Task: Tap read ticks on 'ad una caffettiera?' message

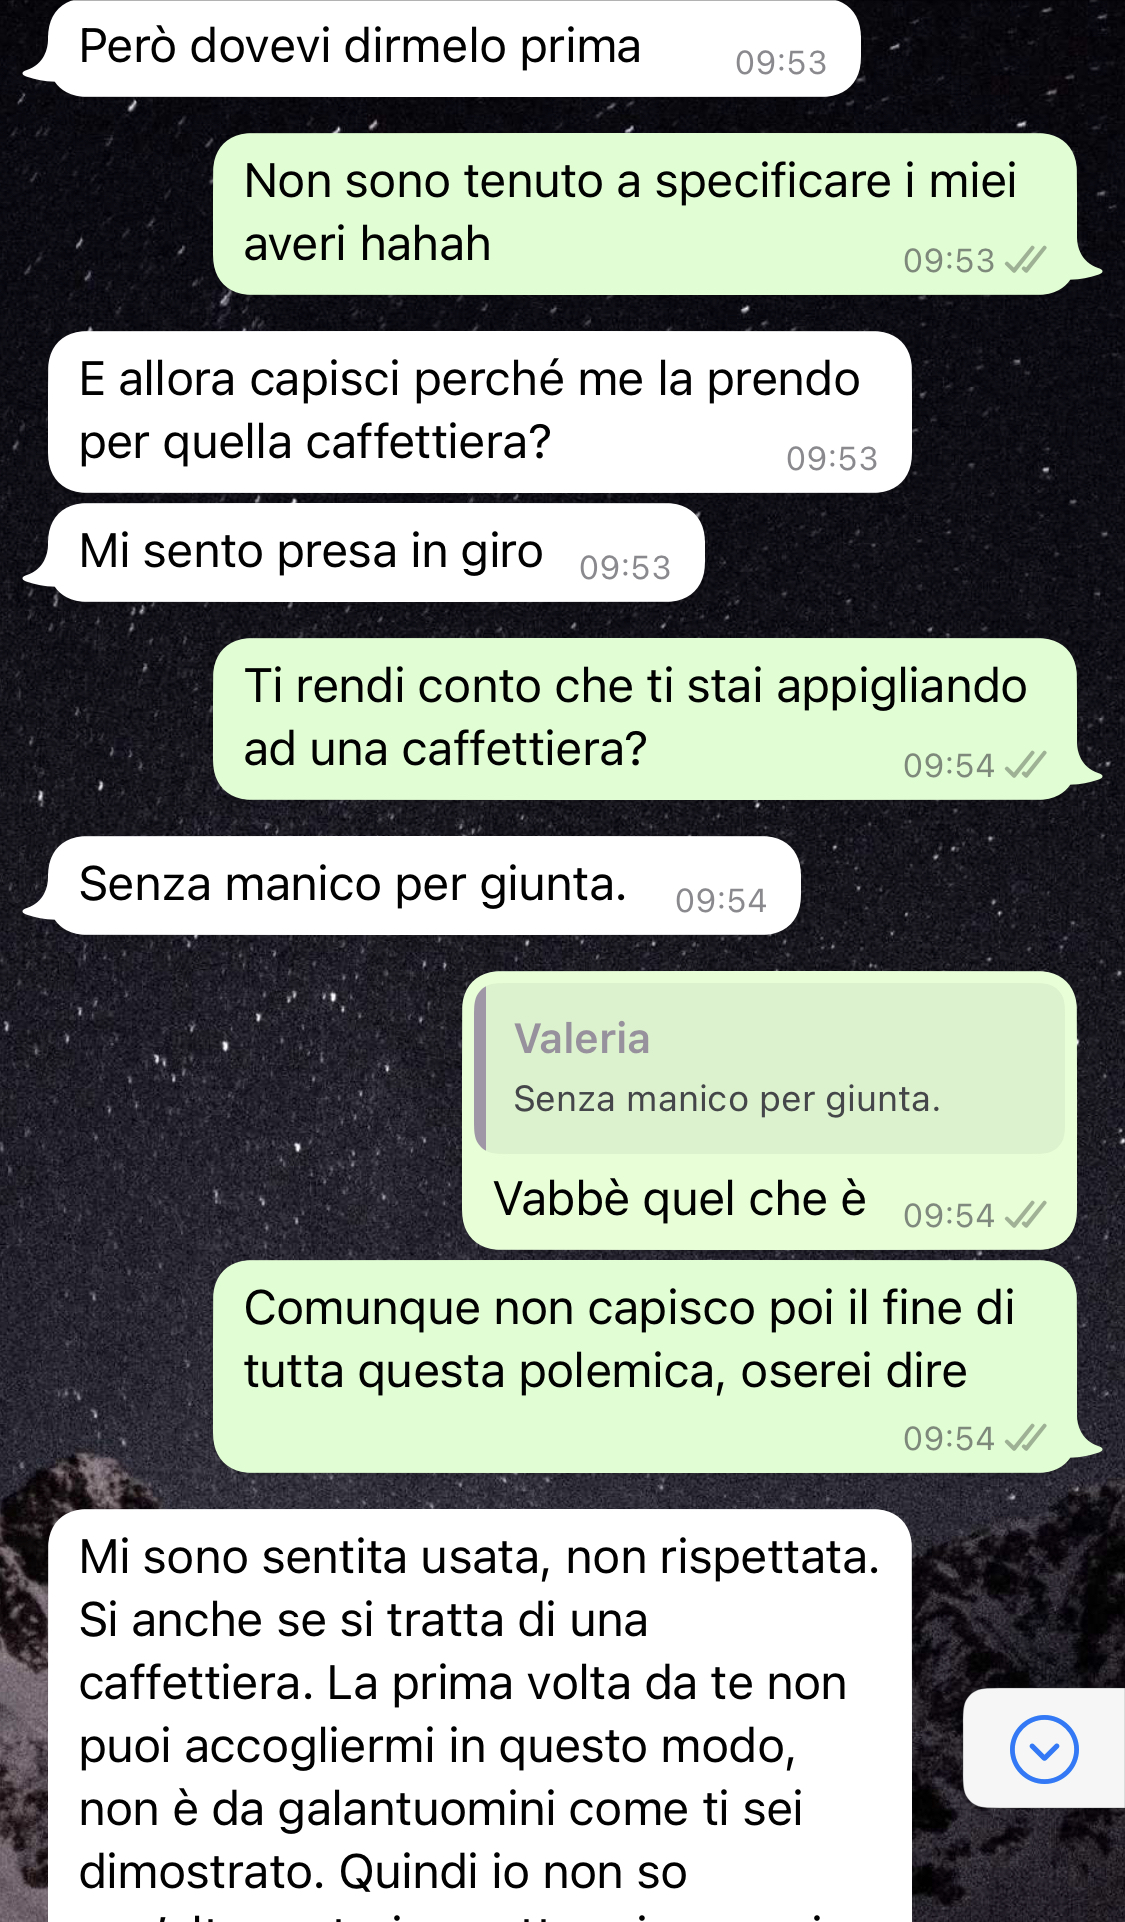Action: pyautogui.click(x=1025, y=765)
